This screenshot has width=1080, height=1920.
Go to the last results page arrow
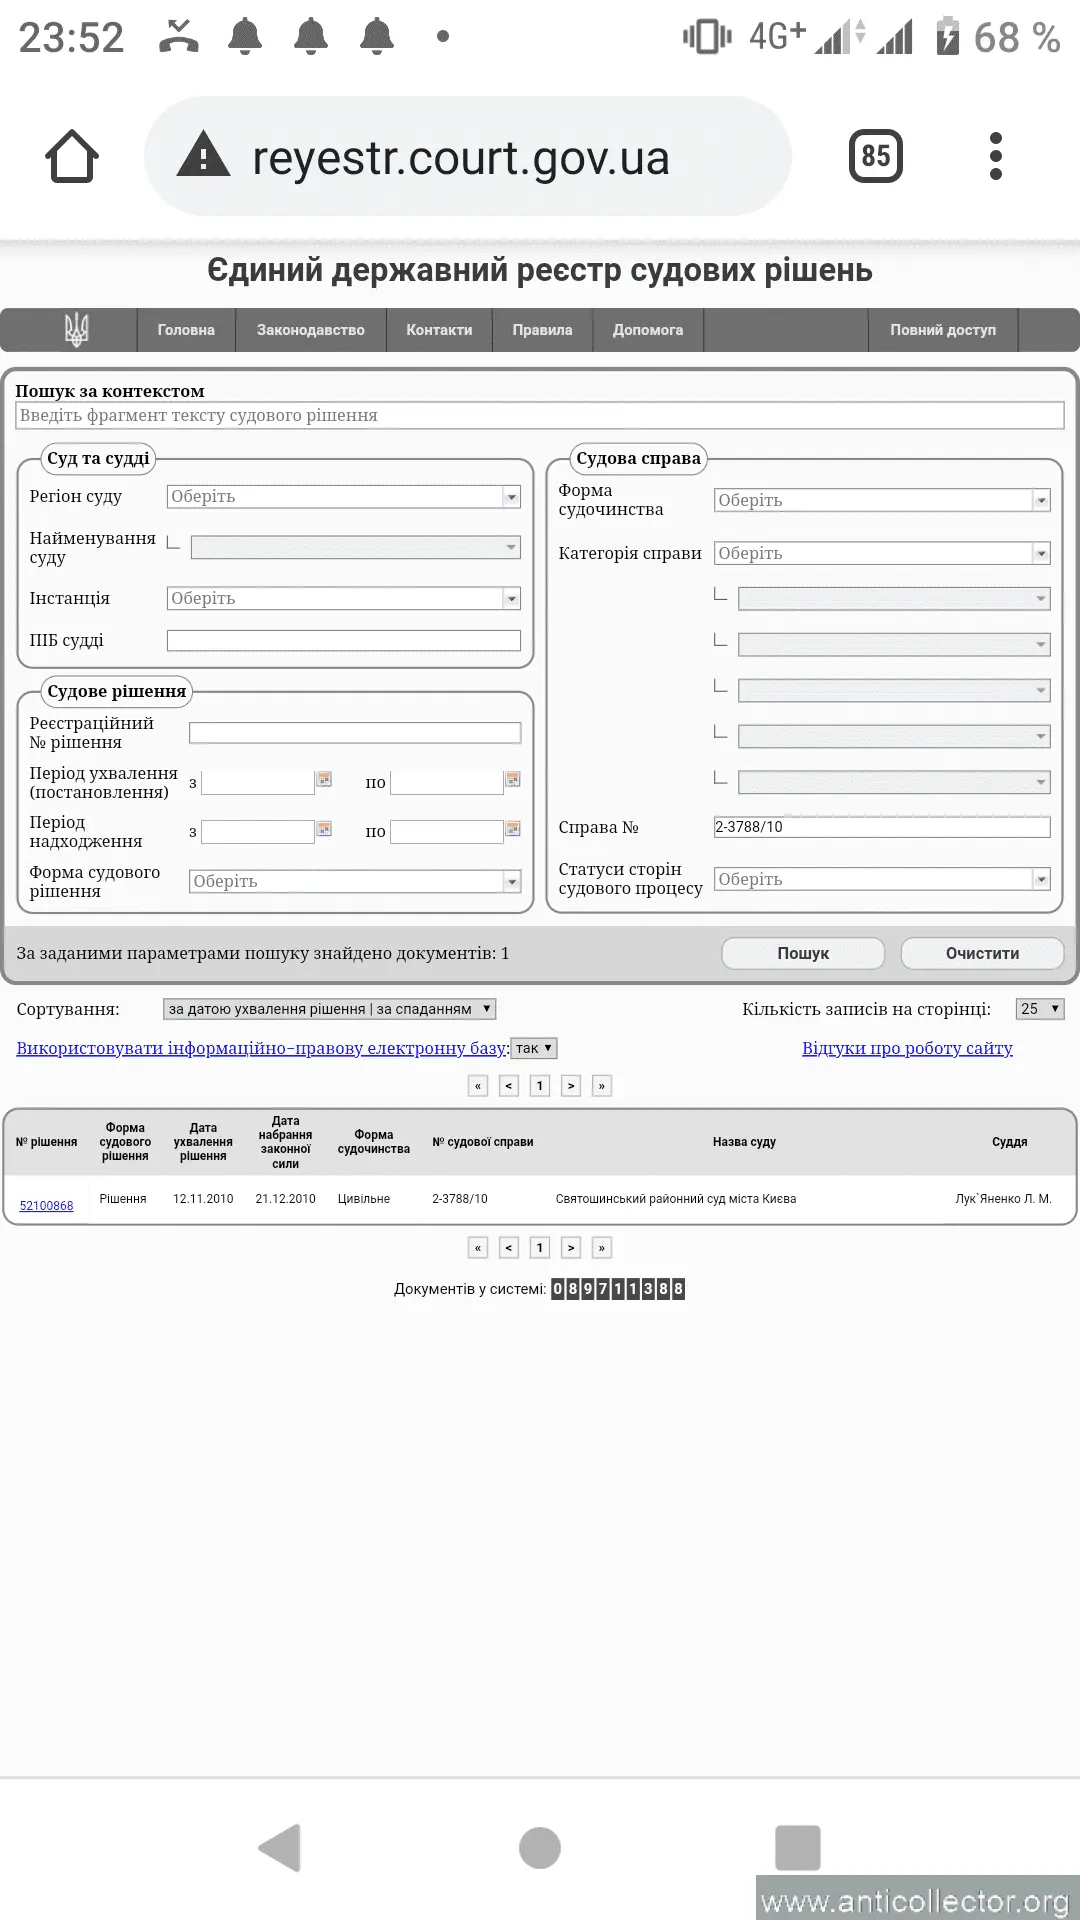click(x=602, y=1086)
